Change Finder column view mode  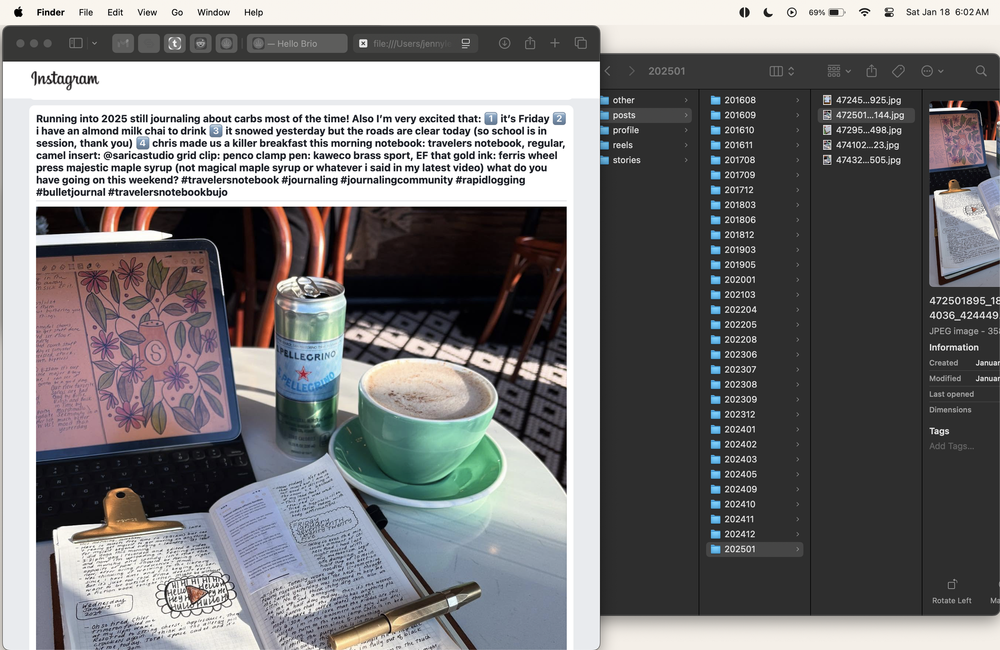coord(782,71)
